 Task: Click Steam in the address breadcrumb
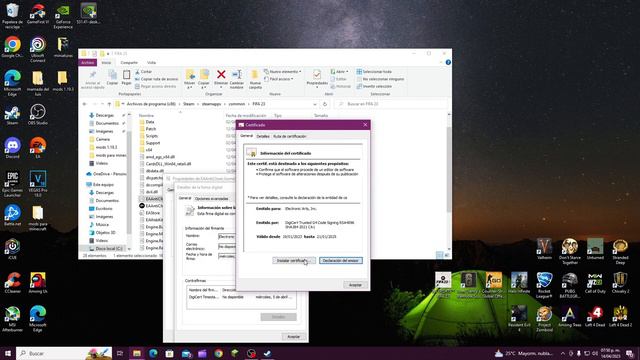[189, 104]
